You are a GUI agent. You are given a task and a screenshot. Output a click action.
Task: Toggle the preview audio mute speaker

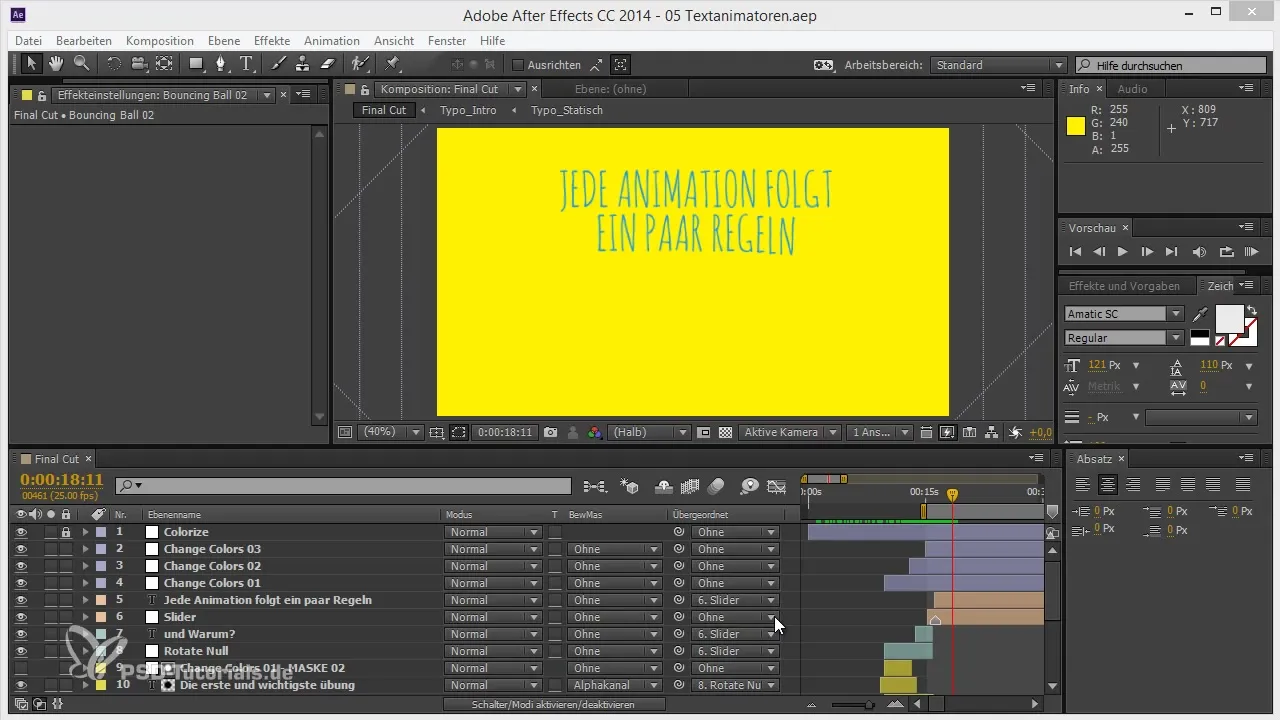[x=1199, y=252]
